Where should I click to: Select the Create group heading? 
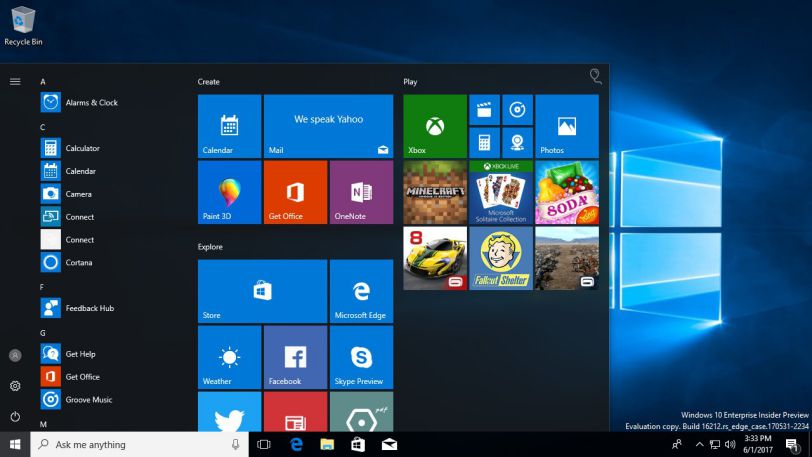pos(209,81)
